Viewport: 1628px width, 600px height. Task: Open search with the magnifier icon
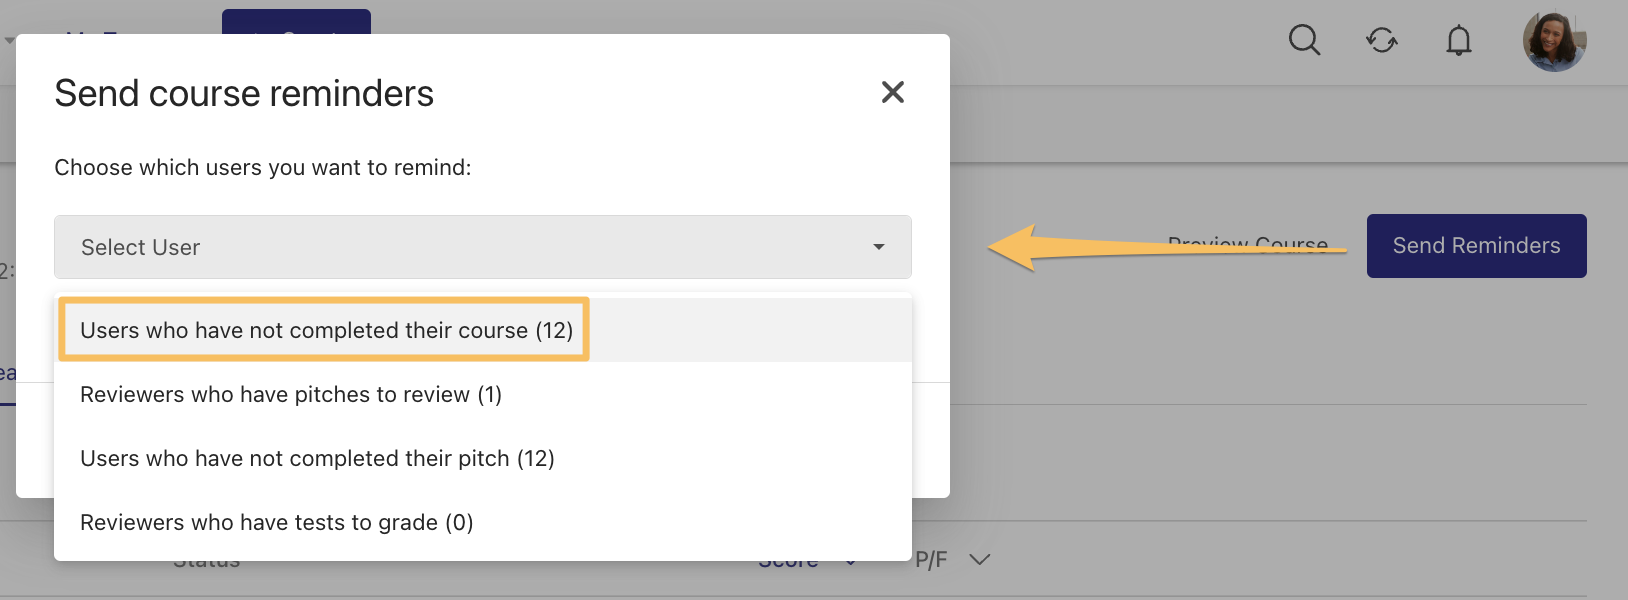[x=1304, y=40]
